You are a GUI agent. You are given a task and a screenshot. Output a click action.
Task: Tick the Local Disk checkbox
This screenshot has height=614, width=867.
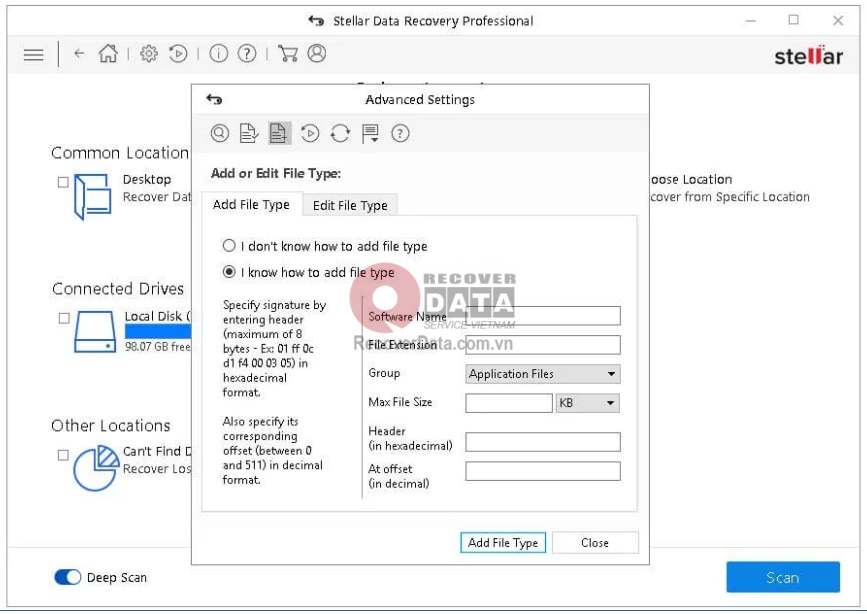64,318
